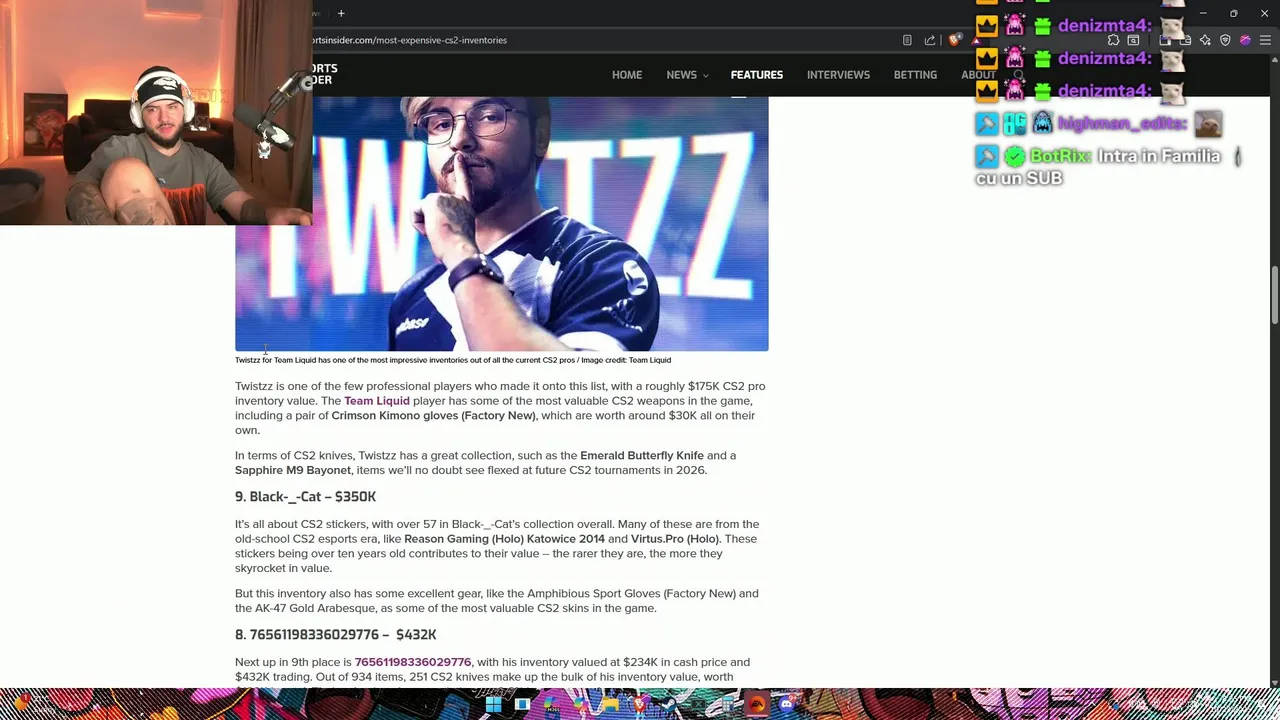Open the Leo AI sparkle icon
Image resolution: width=1280 pixels, height=720 pixels.
tap(1205, 40)
